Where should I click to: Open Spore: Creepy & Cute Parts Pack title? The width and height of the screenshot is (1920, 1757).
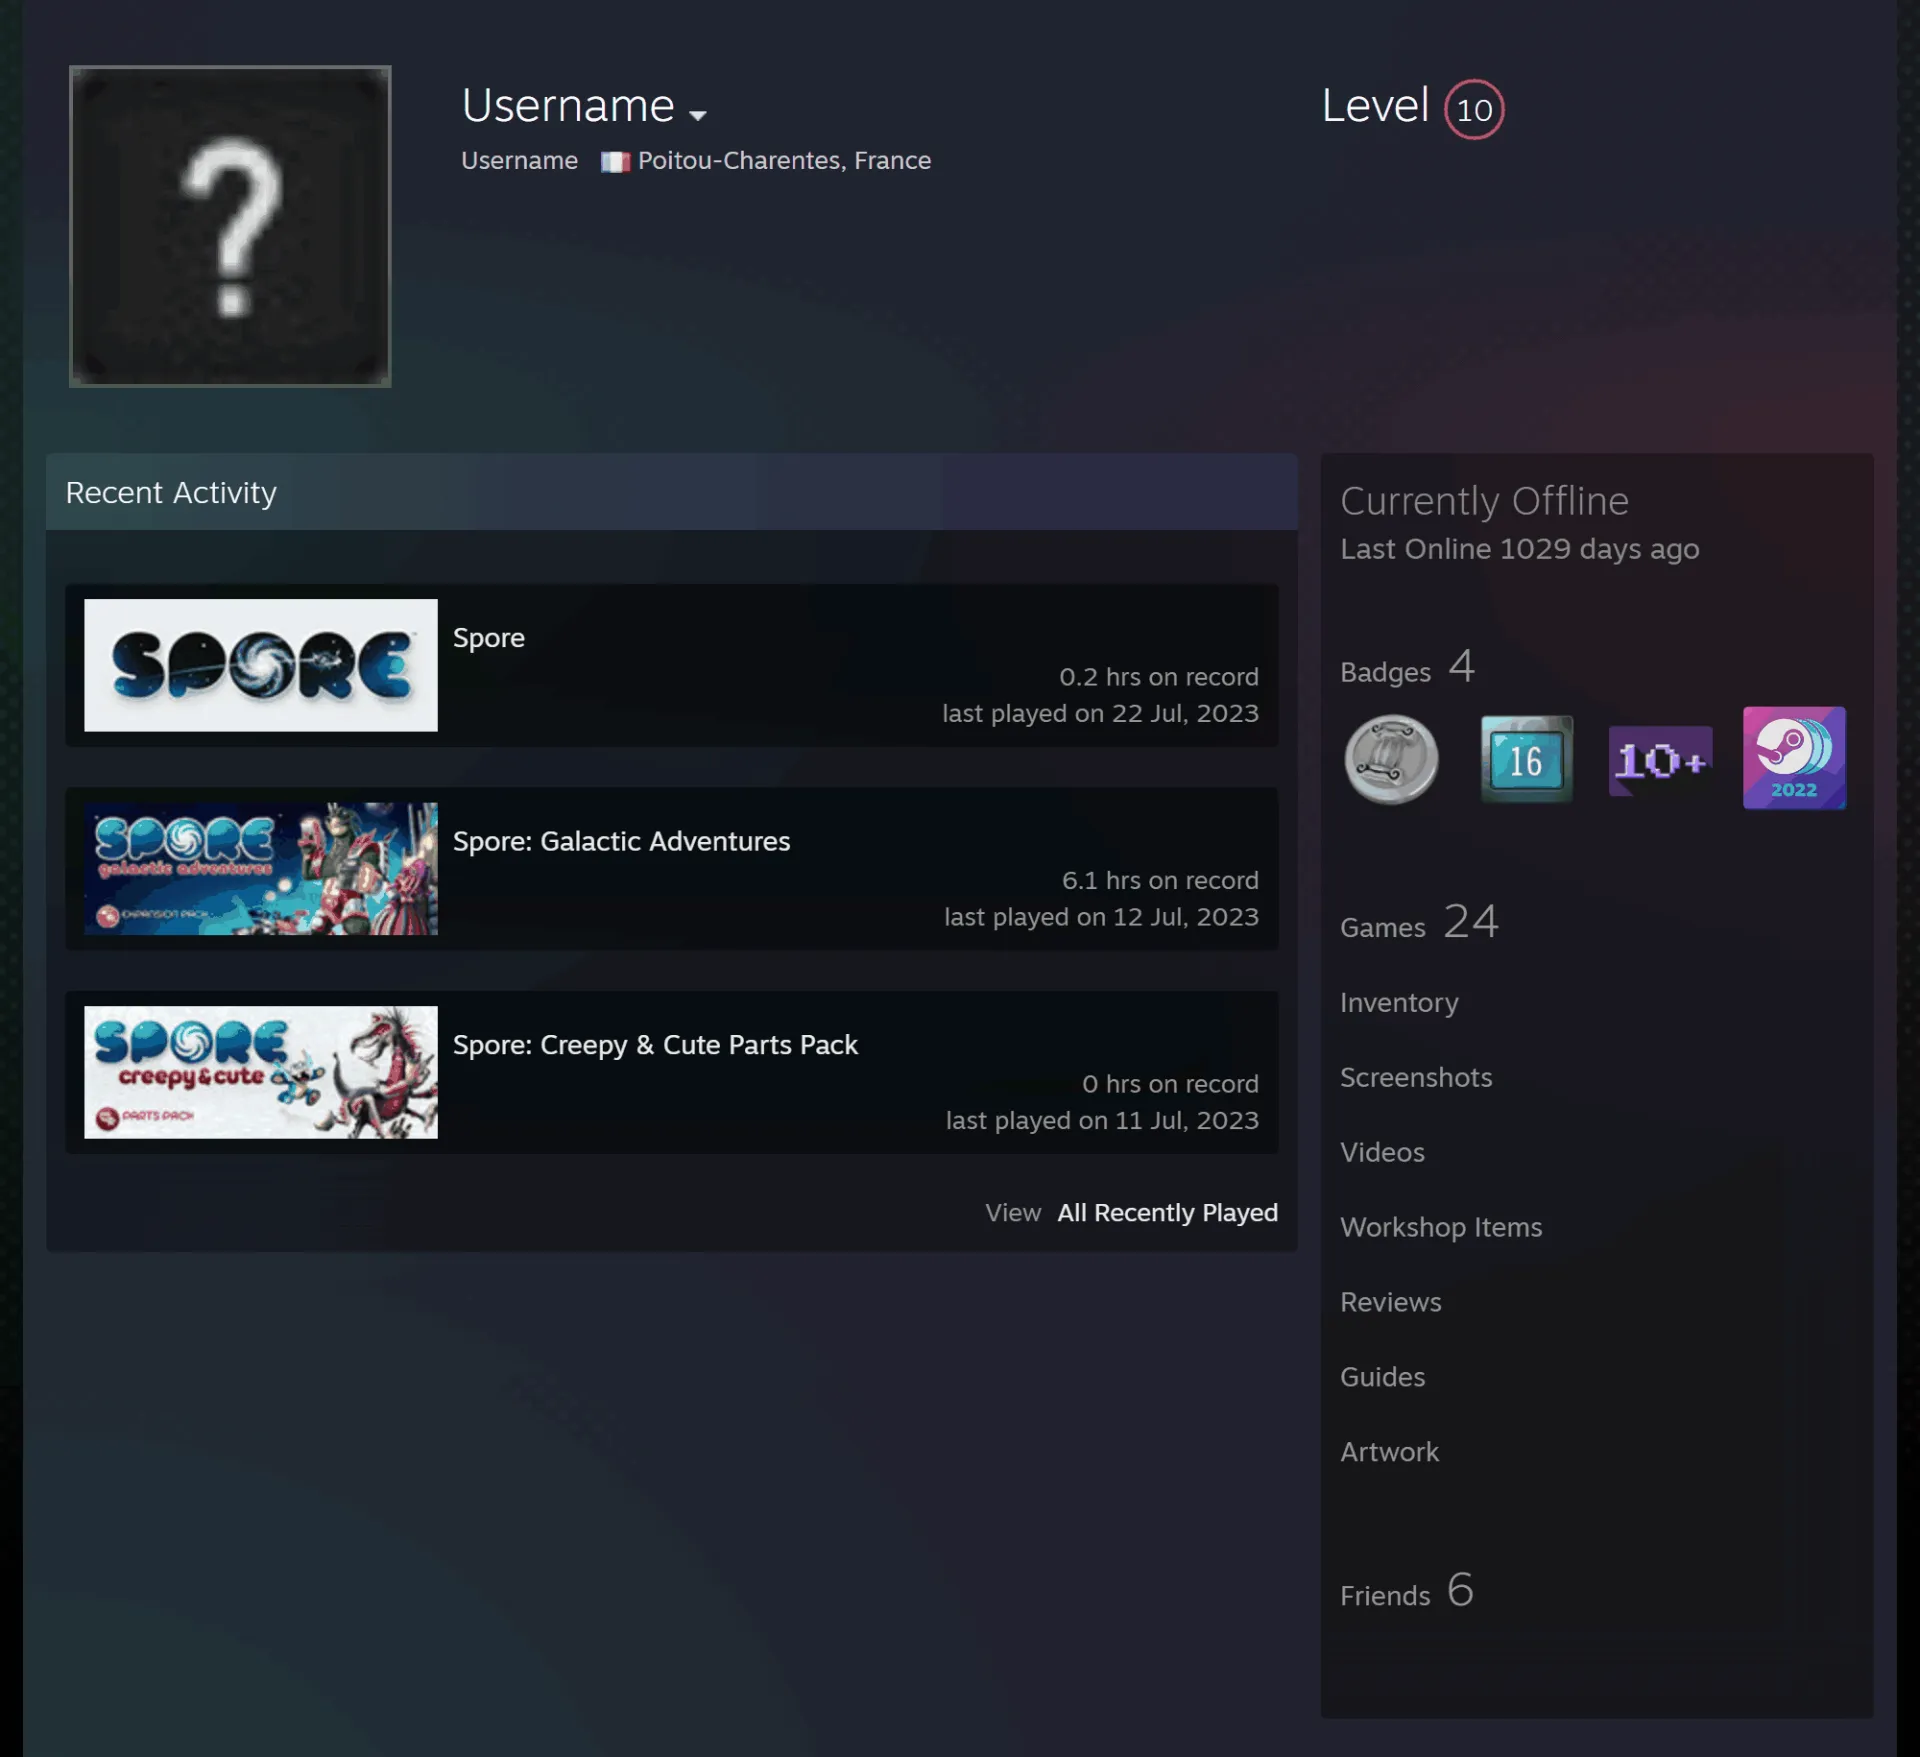point(655,1045)
